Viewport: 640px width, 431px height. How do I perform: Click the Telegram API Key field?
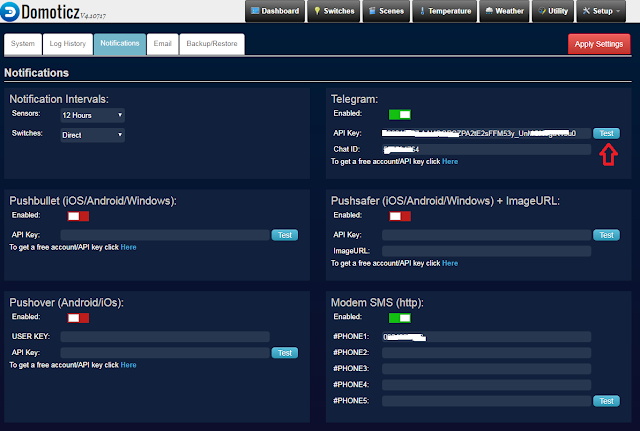tap(486, 133)
